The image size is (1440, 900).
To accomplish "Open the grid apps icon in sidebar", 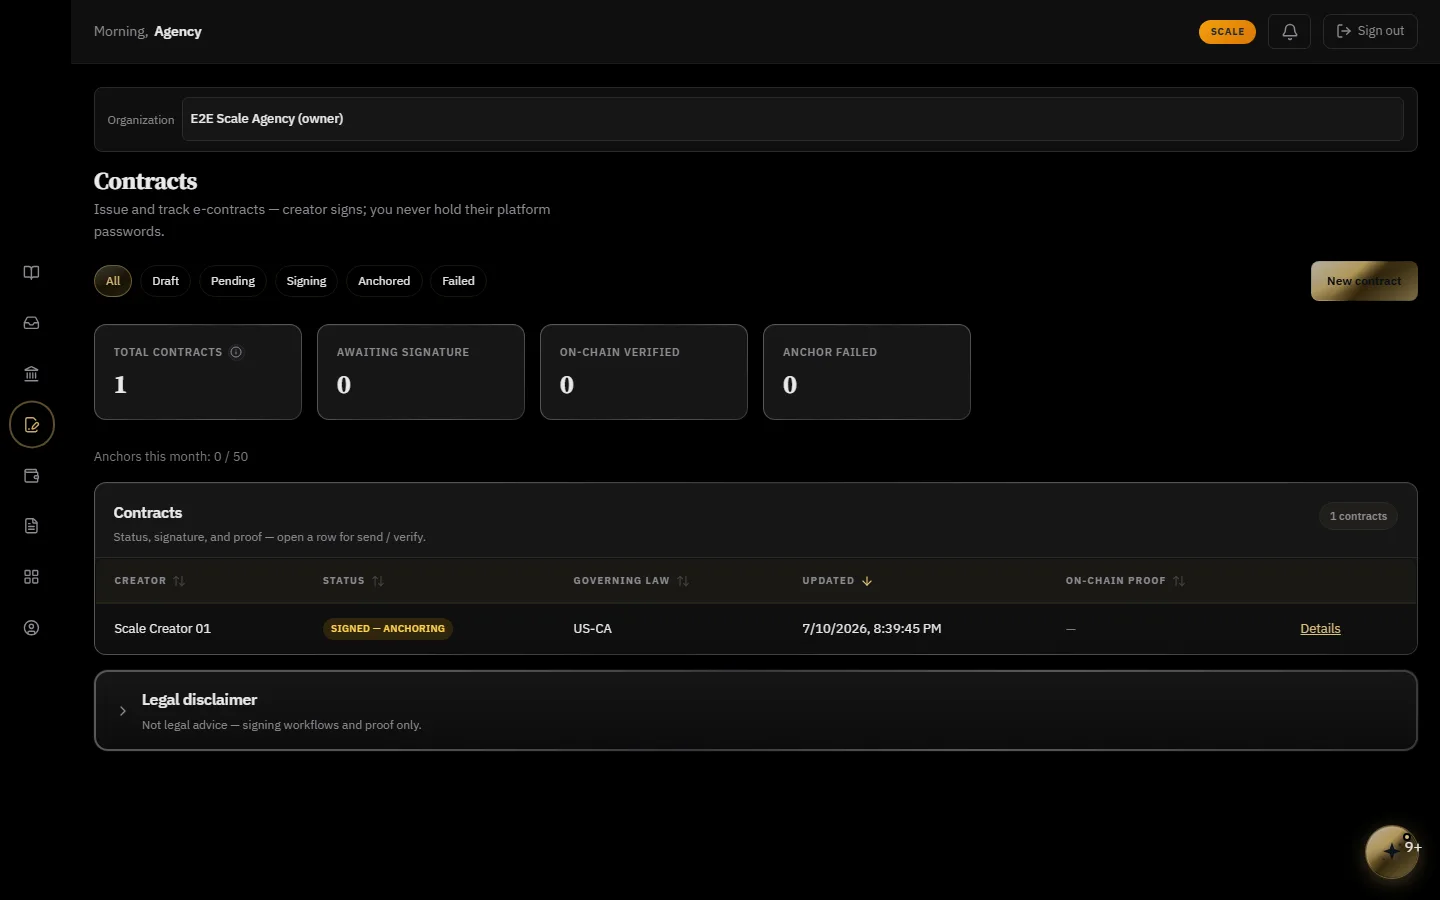I will 31,577.
